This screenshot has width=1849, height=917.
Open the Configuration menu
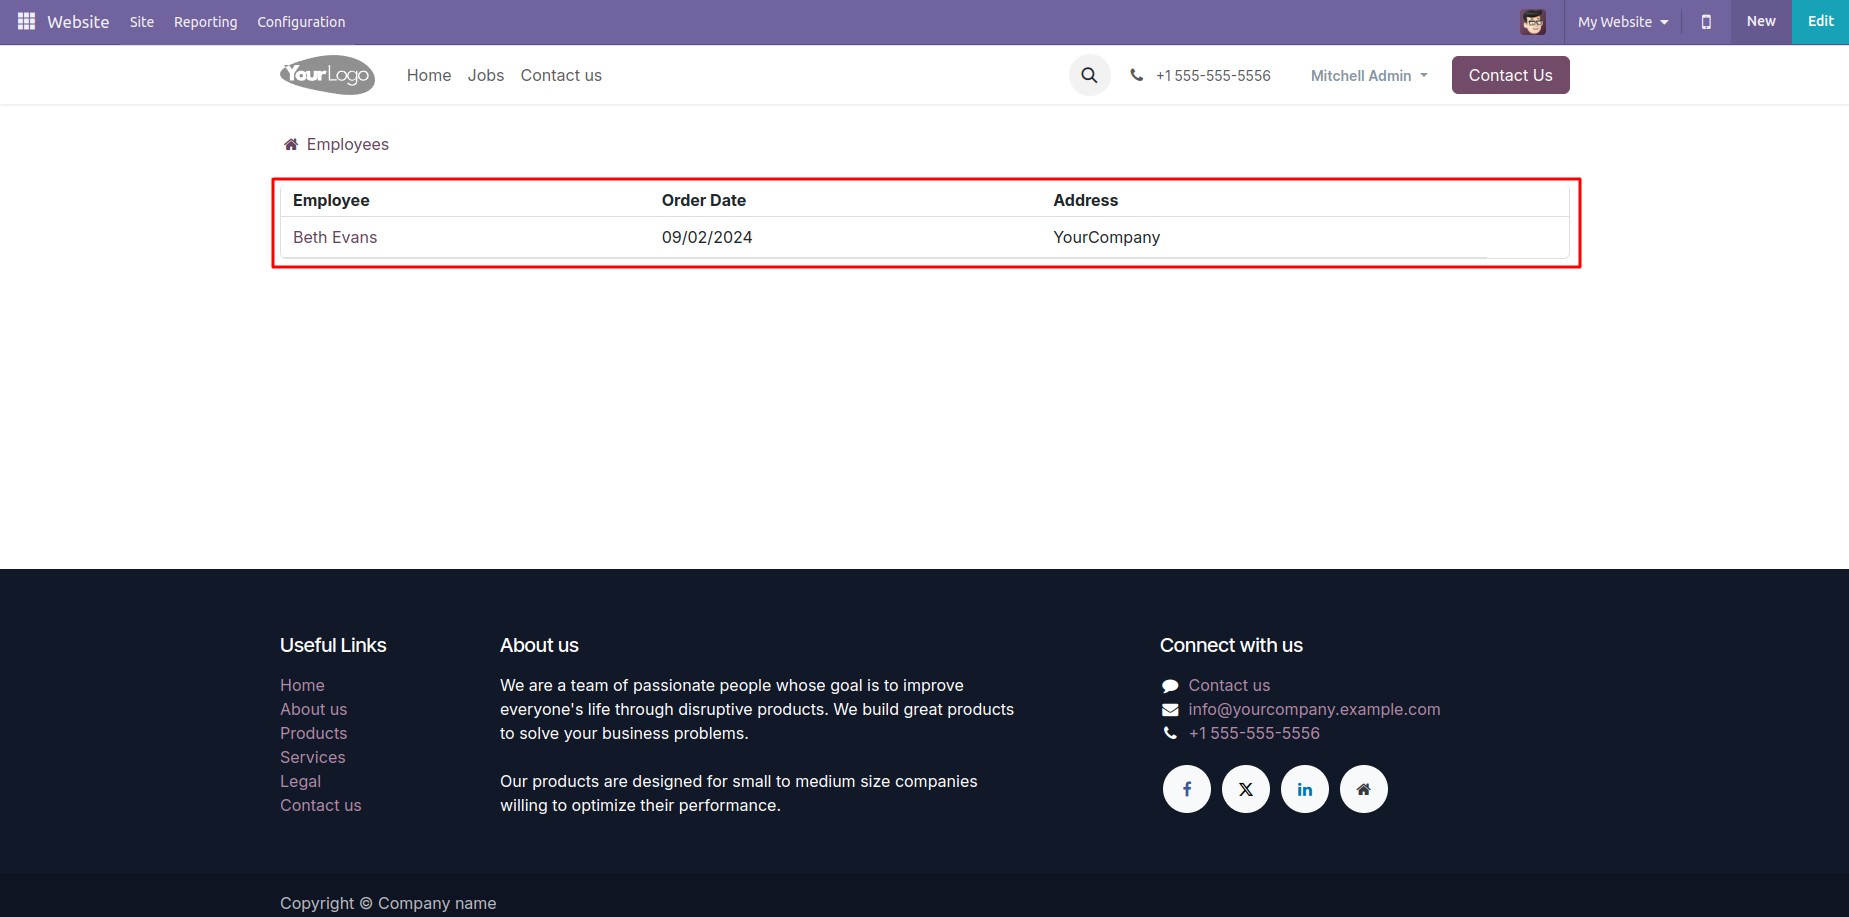click(x=301, y=22)
